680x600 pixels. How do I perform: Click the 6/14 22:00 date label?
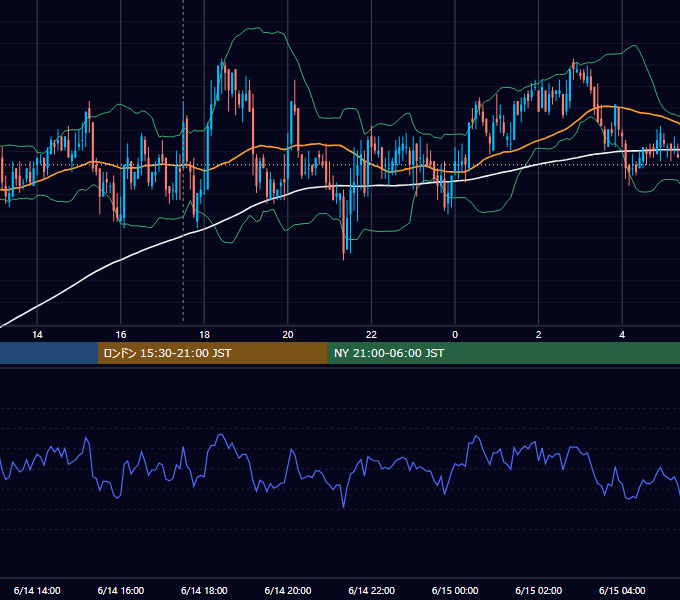[371, 590]
